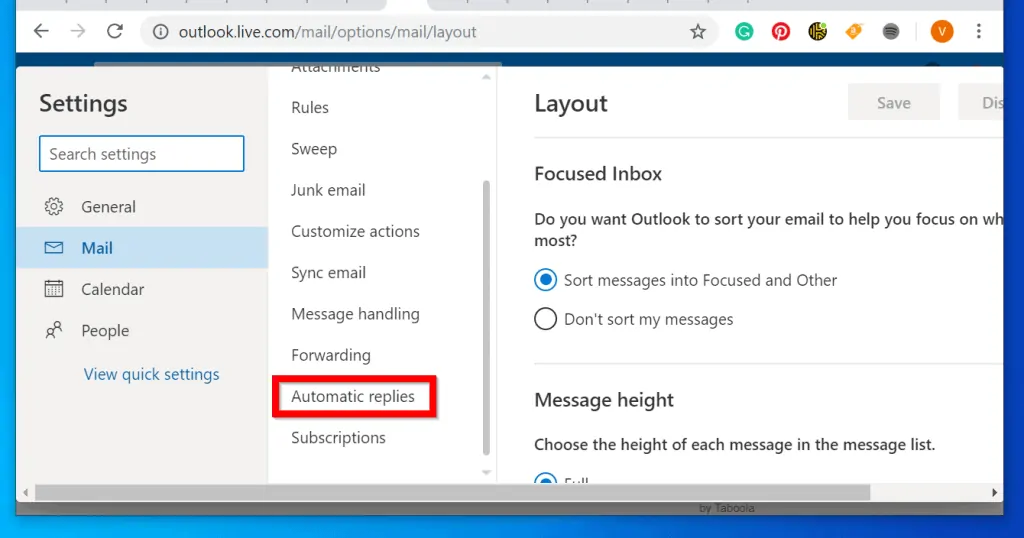The height and width of the screenshot is (538, 1024).
Task: Open the Chrome three-dot menu
Action: pos(978,31)
